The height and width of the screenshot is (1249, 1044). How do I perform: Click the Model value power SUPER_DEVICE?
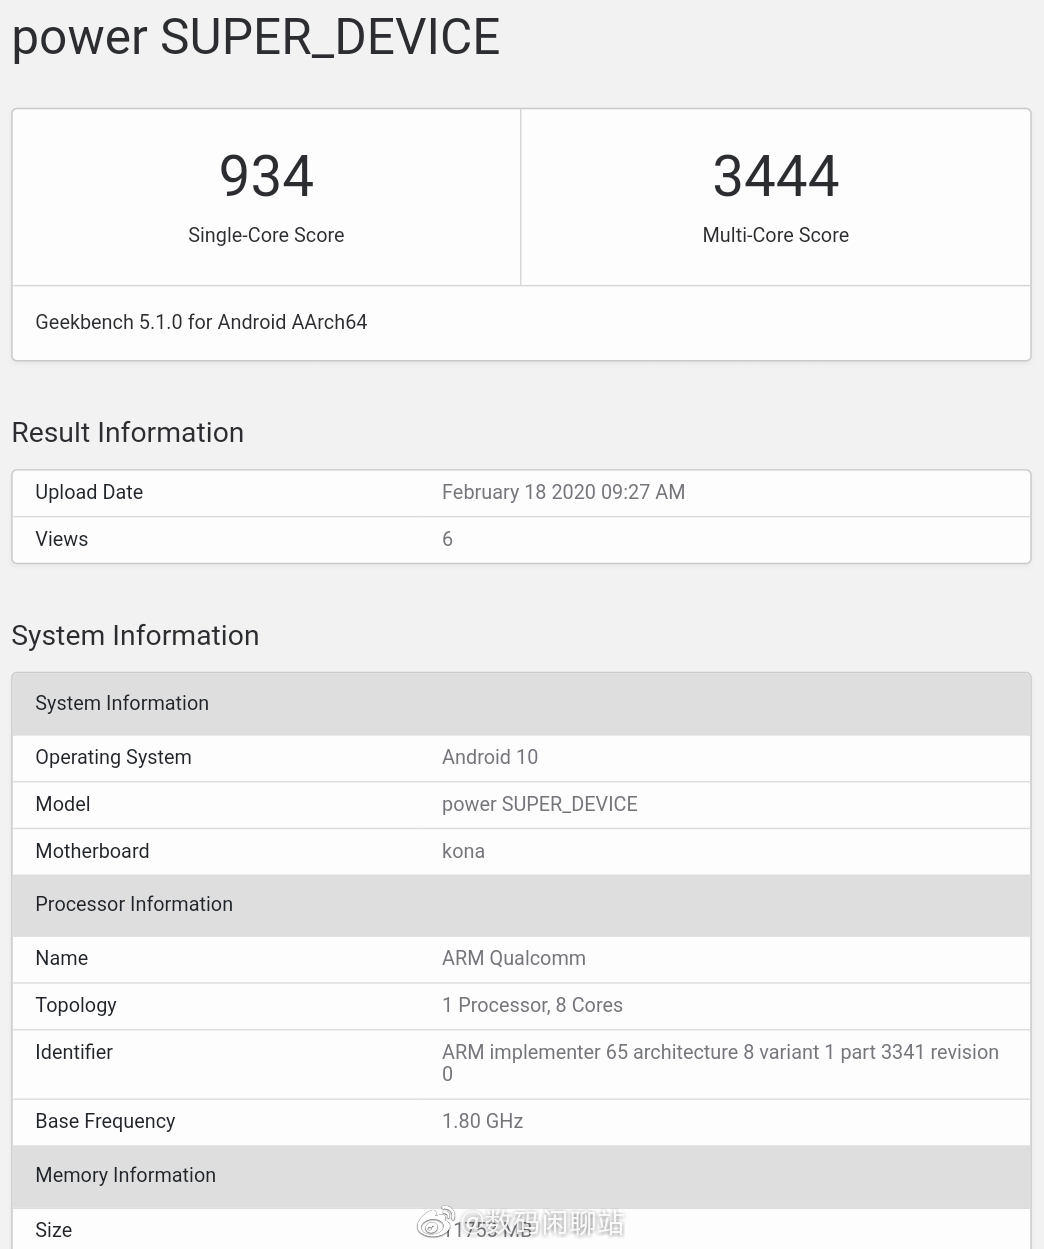(x=539, y=804)
